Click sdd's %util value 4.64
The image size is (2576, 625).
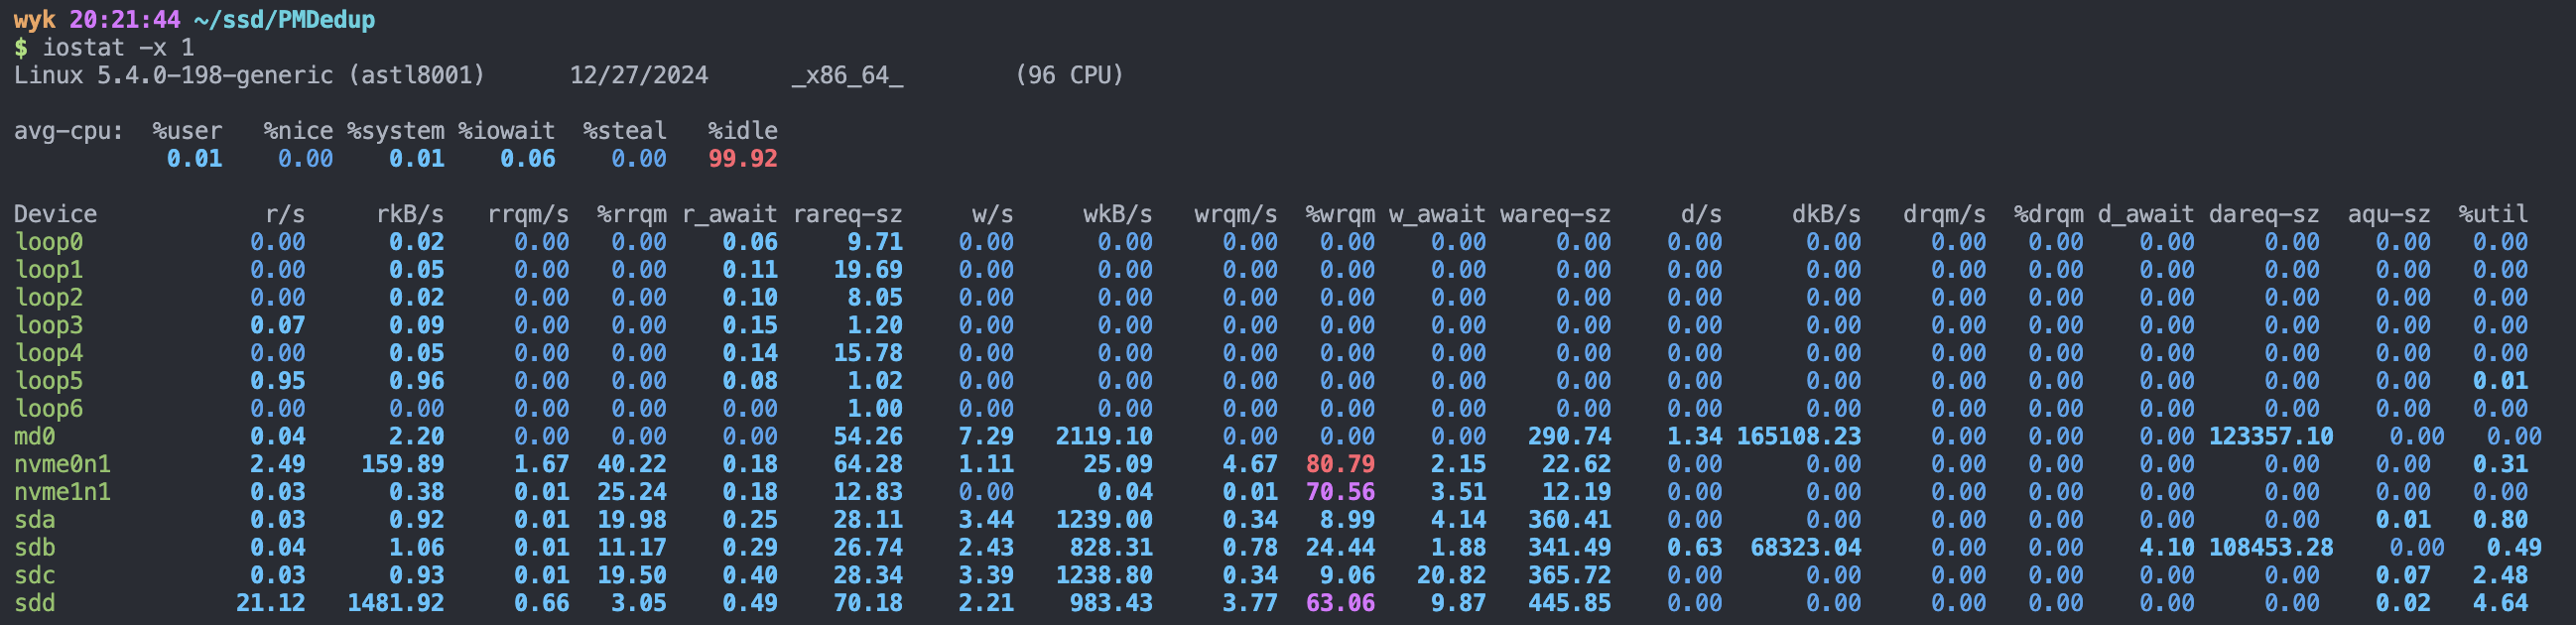[x=2500, y=603]
